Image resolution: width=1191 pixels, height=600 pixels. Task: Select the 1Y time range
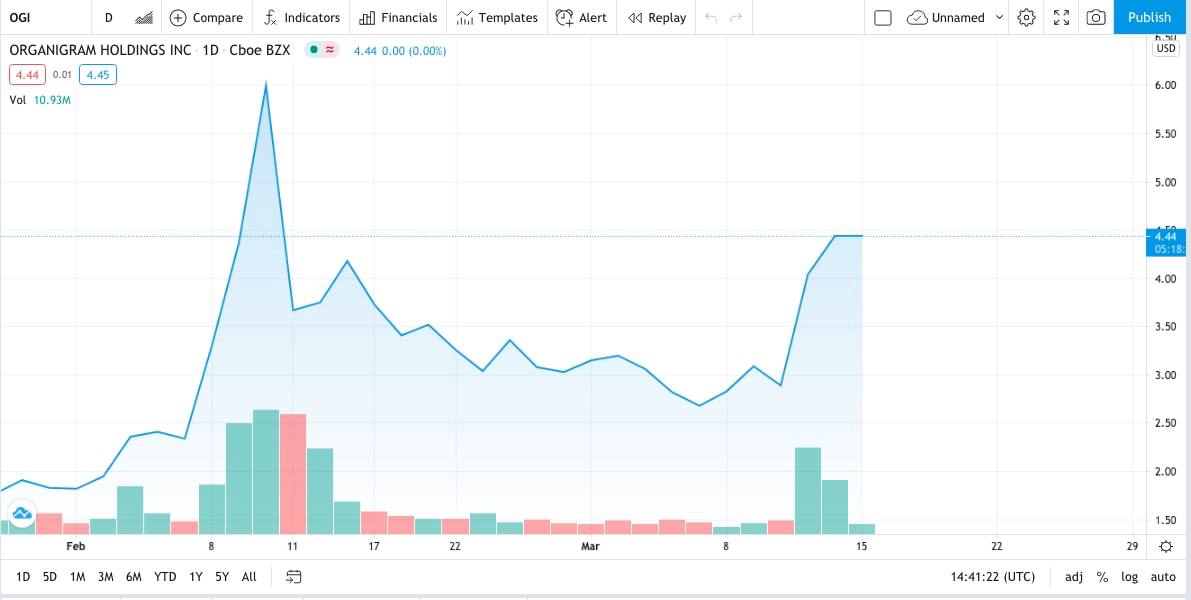pyautogui.click(x=196, y=576)
